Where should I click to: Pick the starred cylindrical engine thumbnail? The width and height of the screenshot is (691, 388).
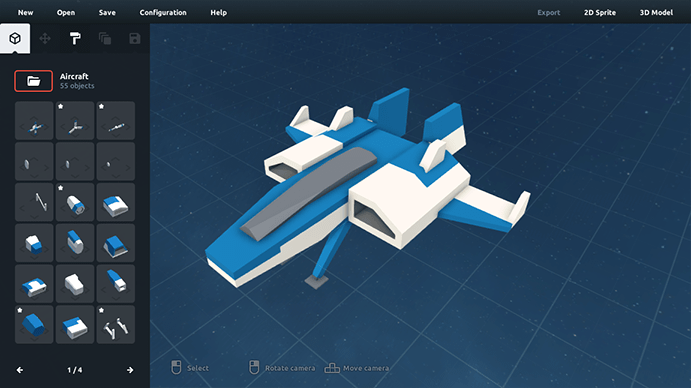tap(75, 202)
